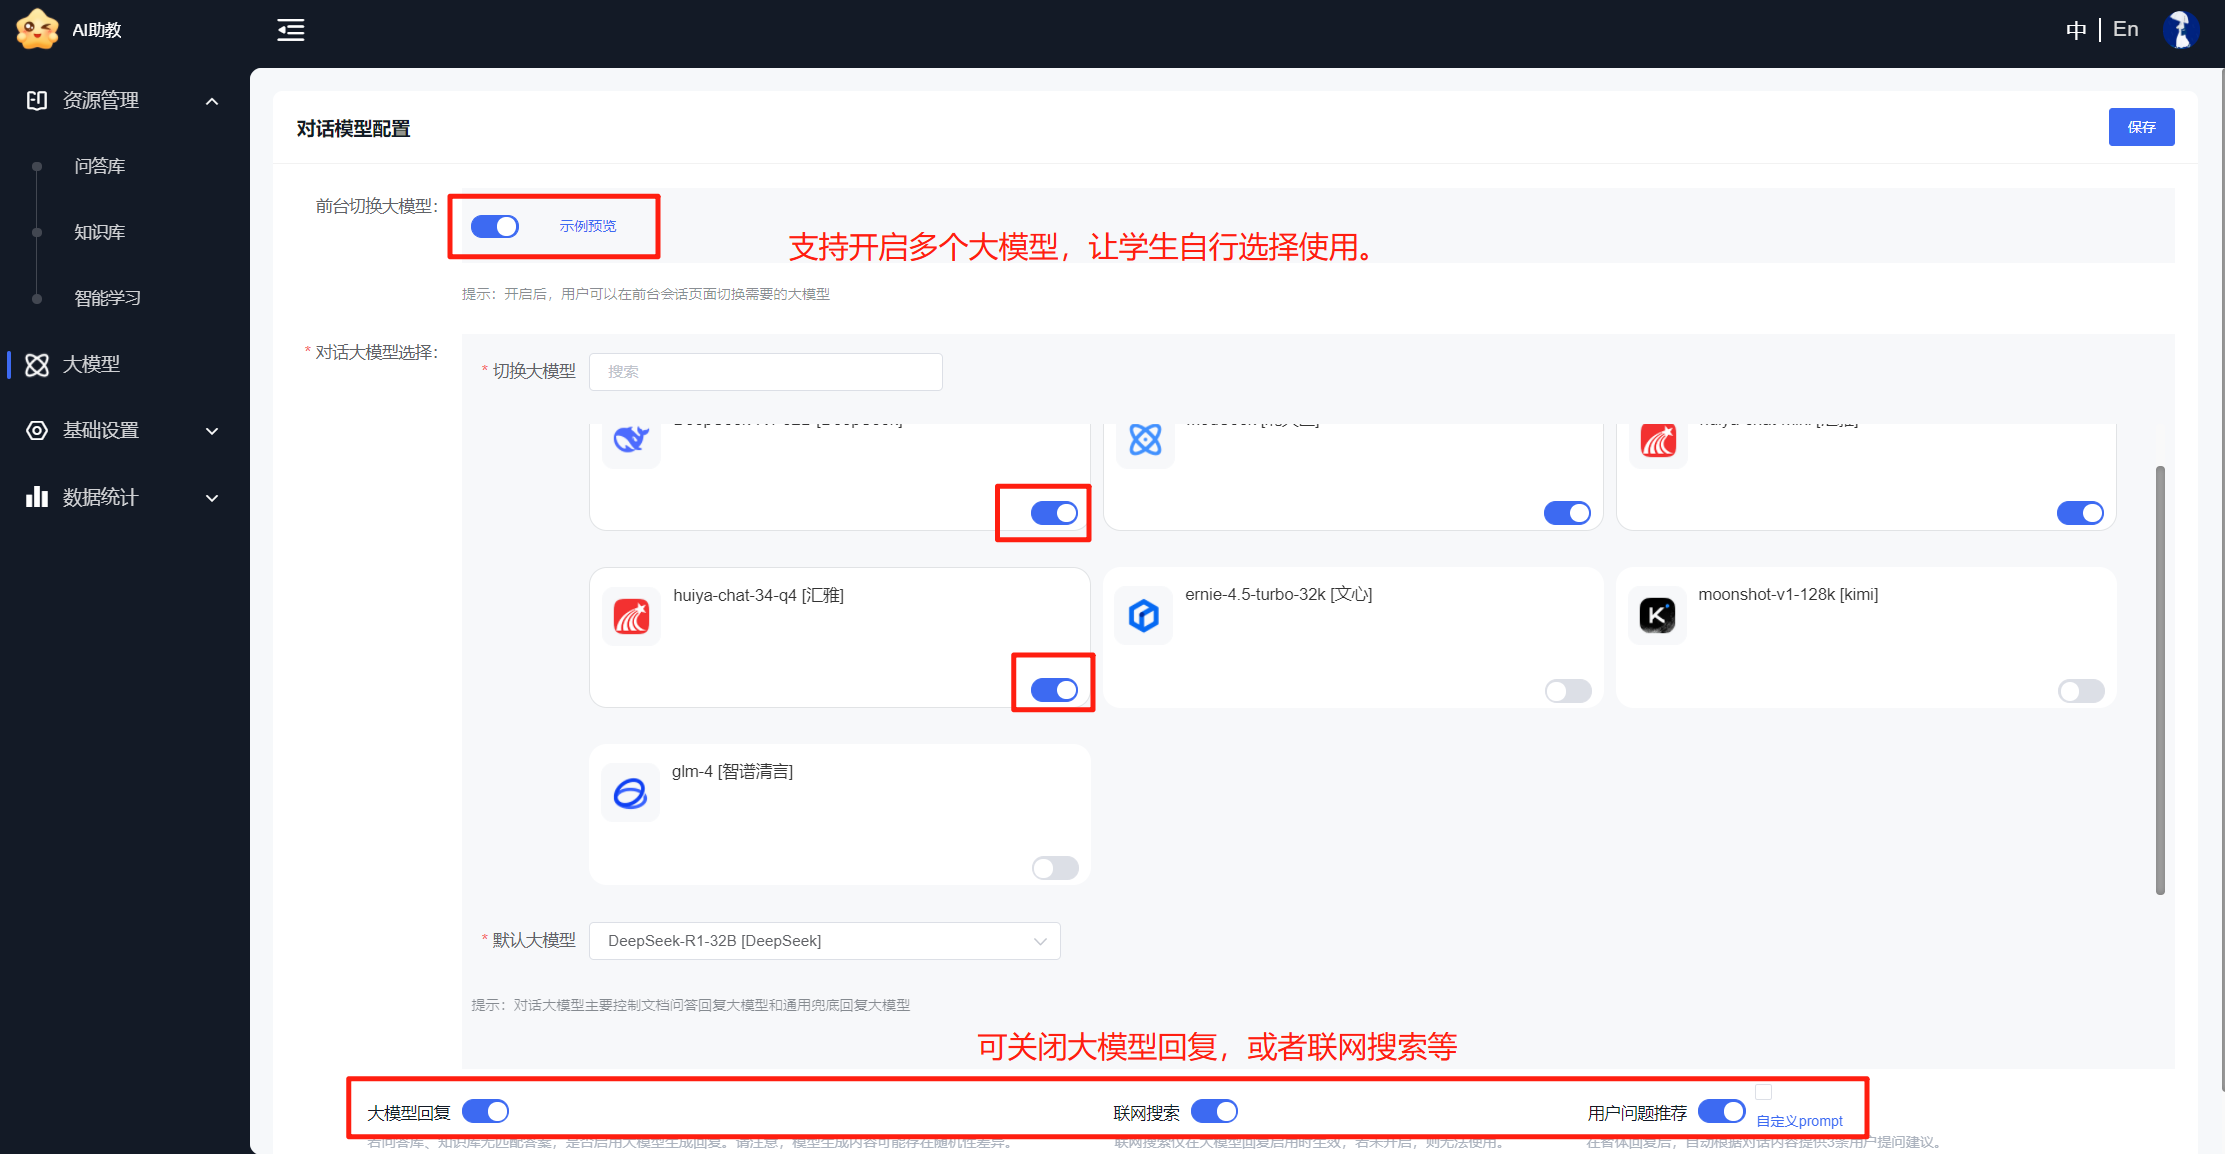Click the red icon on the top-row 汇雅 card

[1658, 439]
